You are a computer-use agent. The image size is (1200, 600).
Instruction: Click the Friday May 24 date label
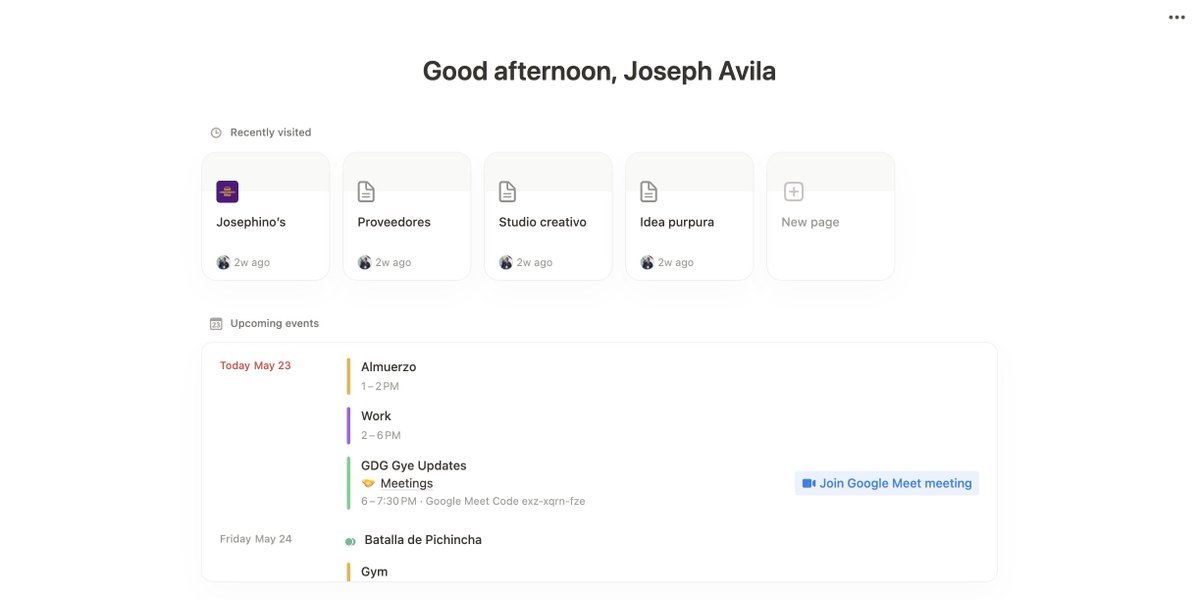(x=256, y=539)
